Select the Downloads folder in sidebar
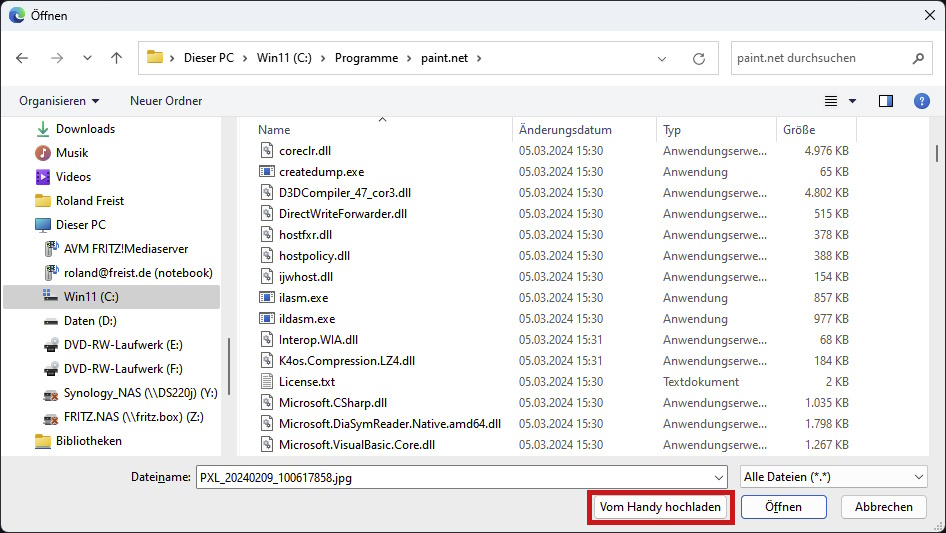The image size is (946, 533). point(85,129)
